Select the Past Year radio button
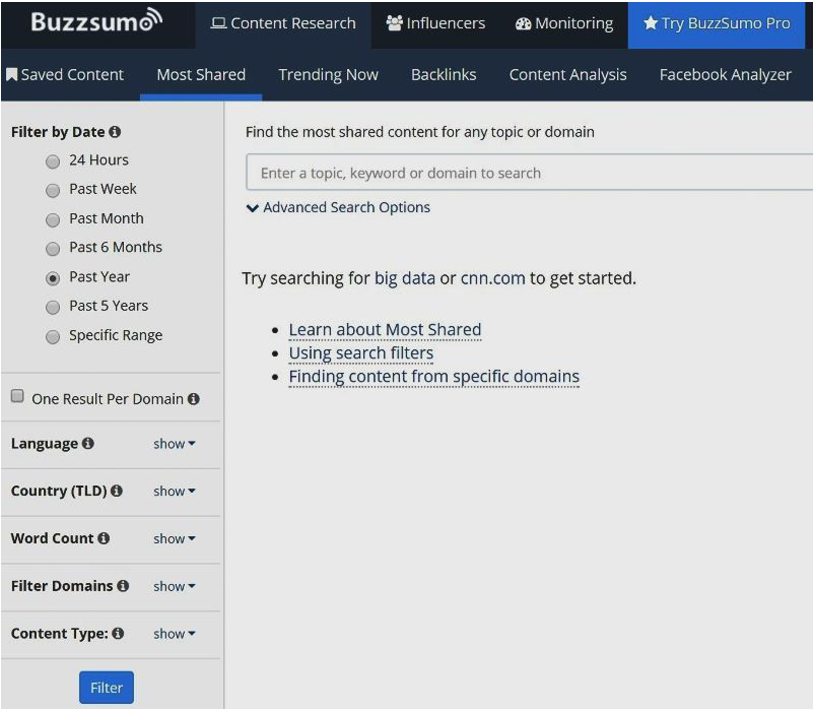Viewport: 813px width, 709px height. tap(52, 279)
